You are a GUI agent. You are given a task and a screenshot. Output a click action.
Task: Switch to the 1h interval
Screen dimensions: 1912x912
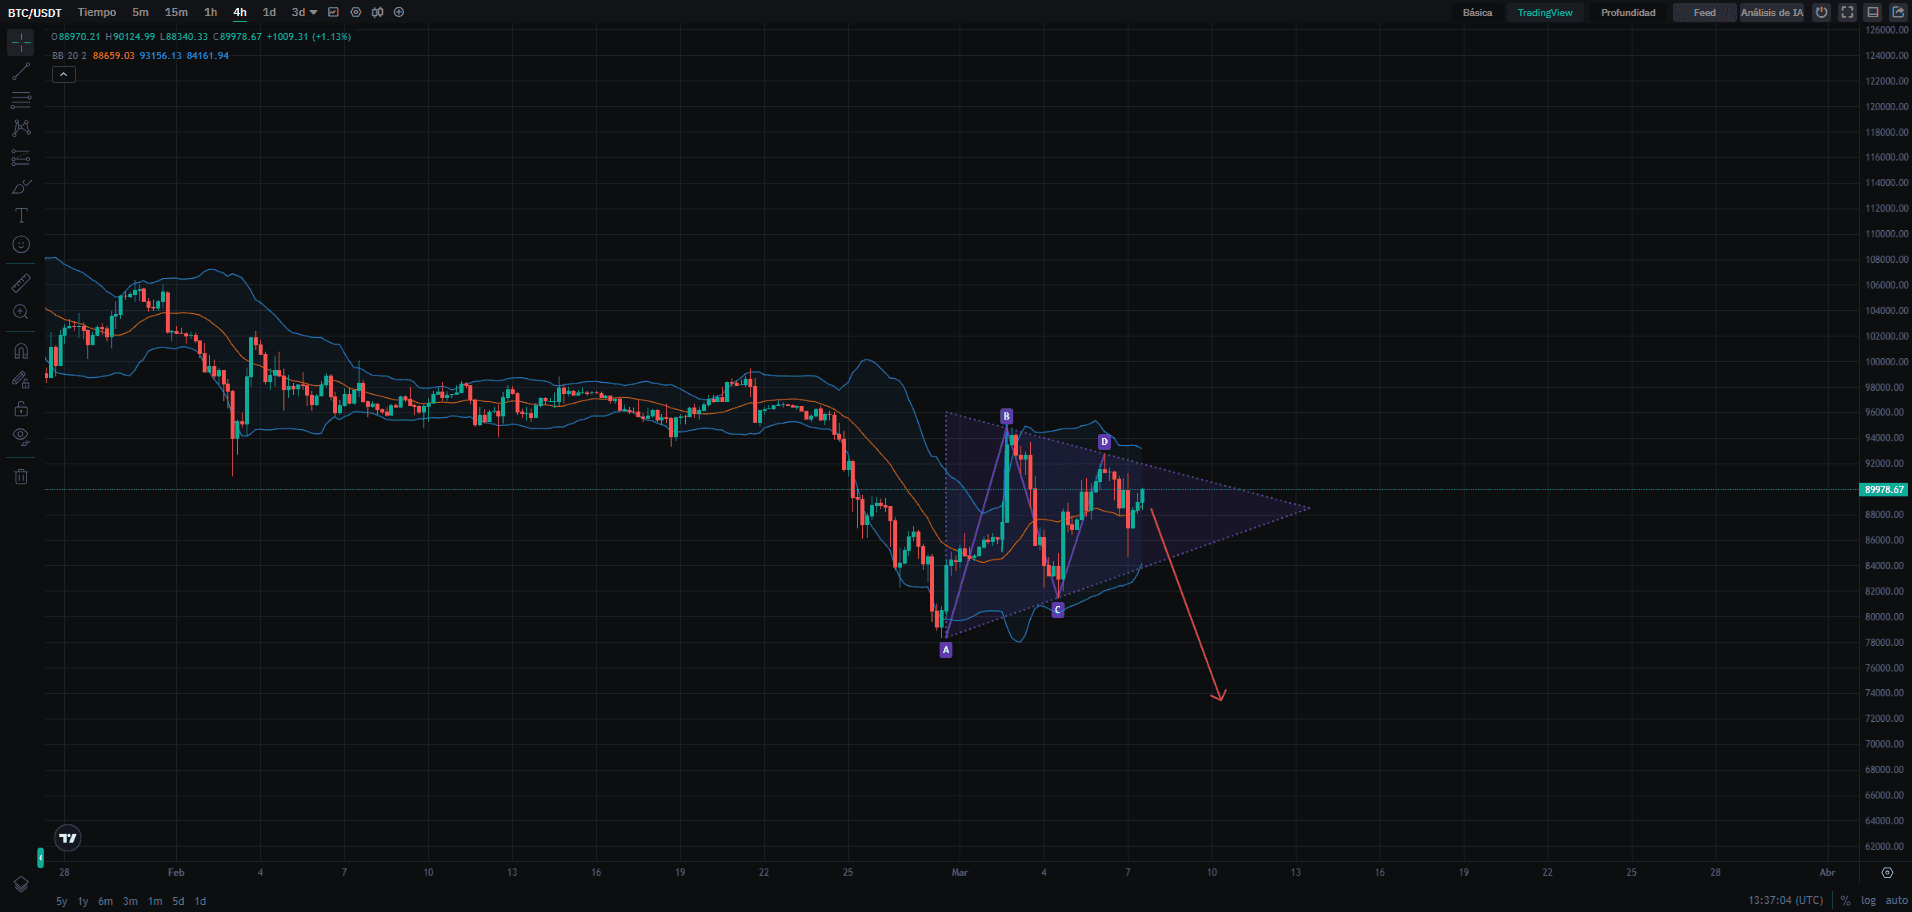point(210,12)
